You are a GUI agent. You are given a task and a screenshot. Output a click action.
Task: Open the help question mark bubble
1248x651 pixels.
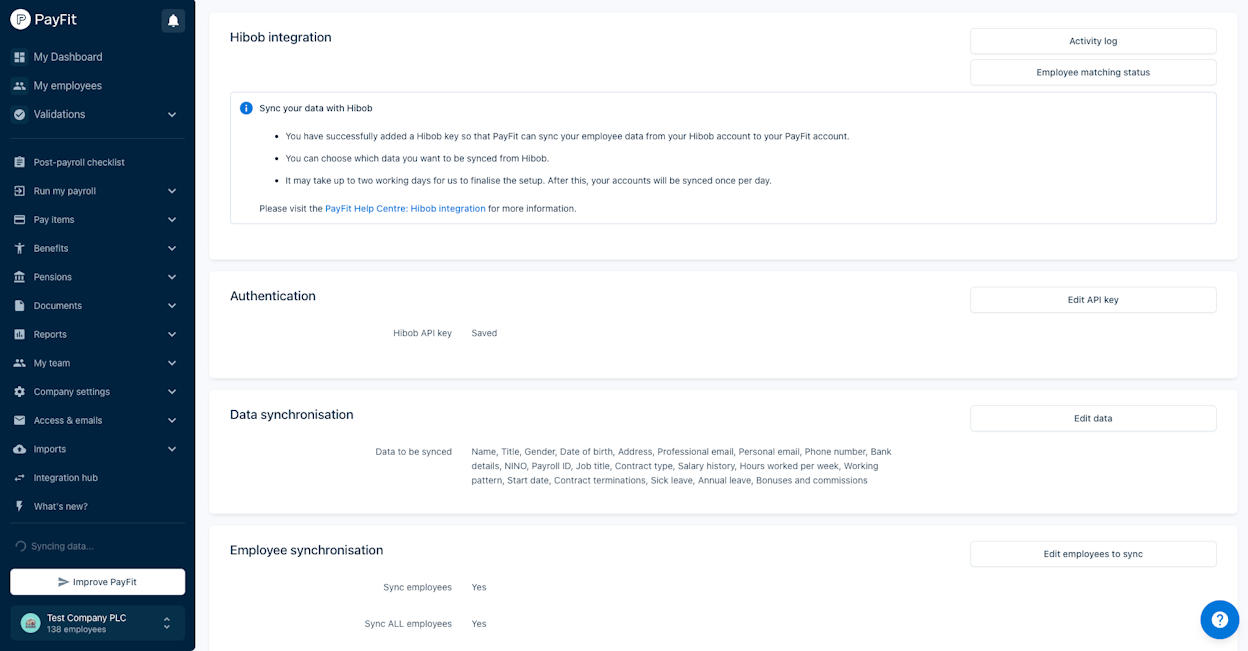(x=1219, y=620)
